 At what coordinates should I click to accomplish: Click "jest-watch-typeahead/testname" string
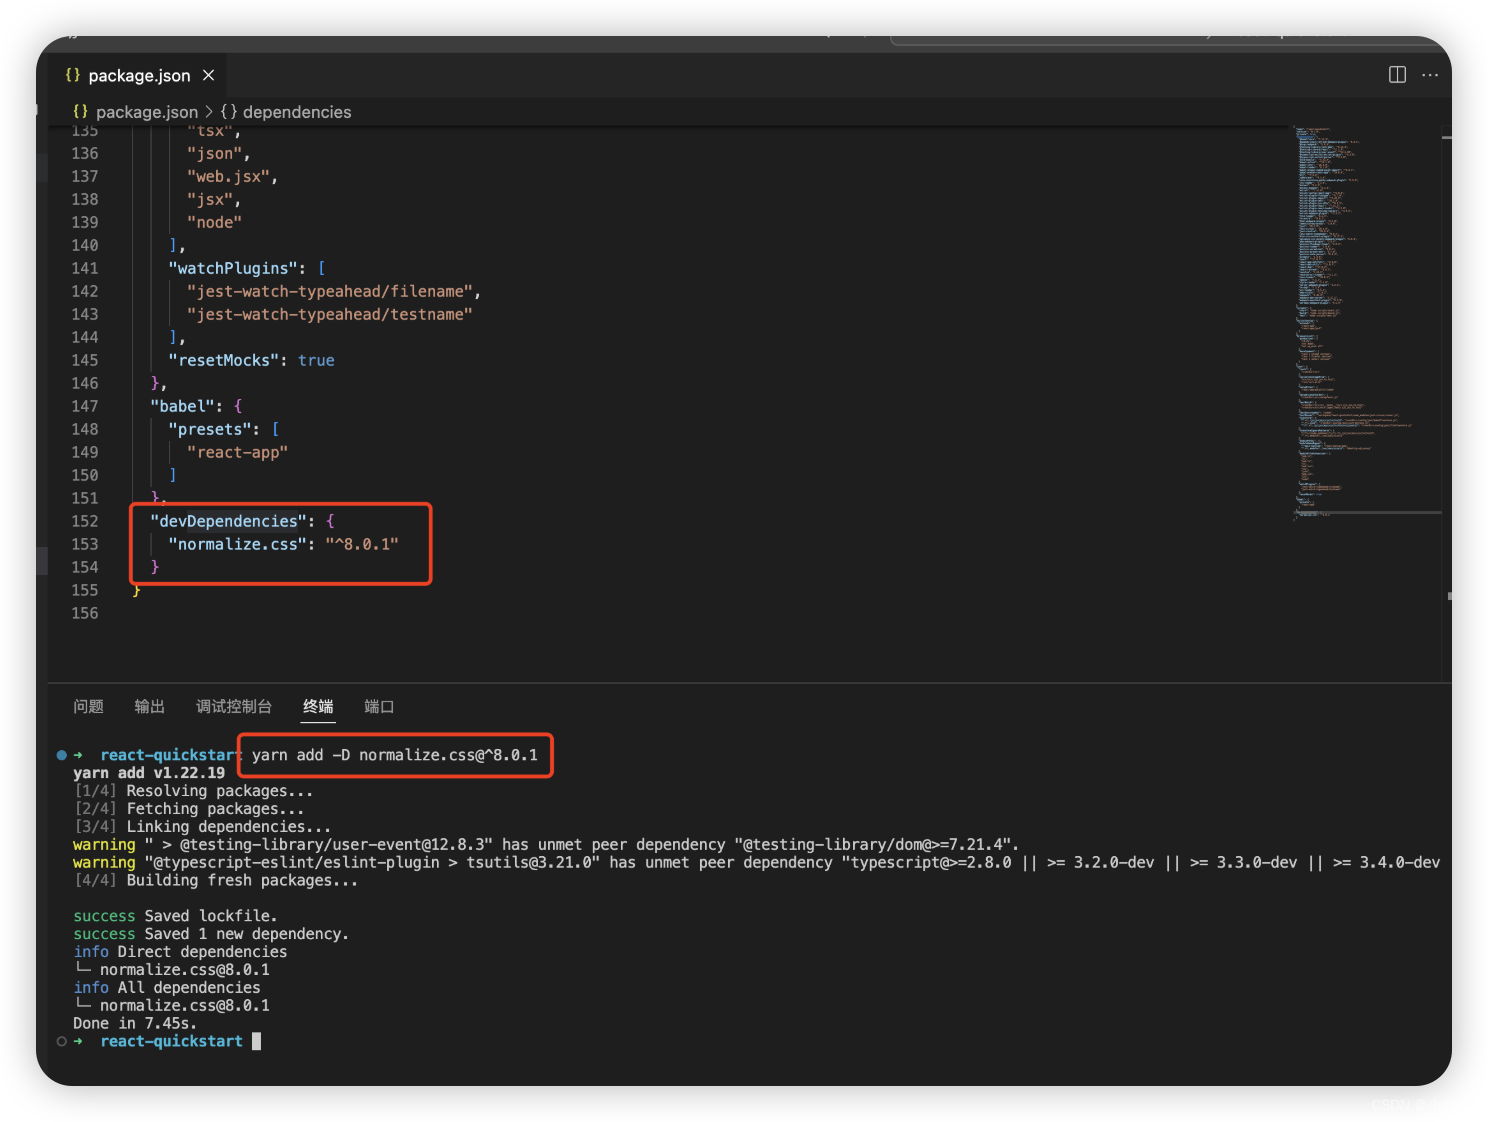pyautogui.click(x=330, y=314)
